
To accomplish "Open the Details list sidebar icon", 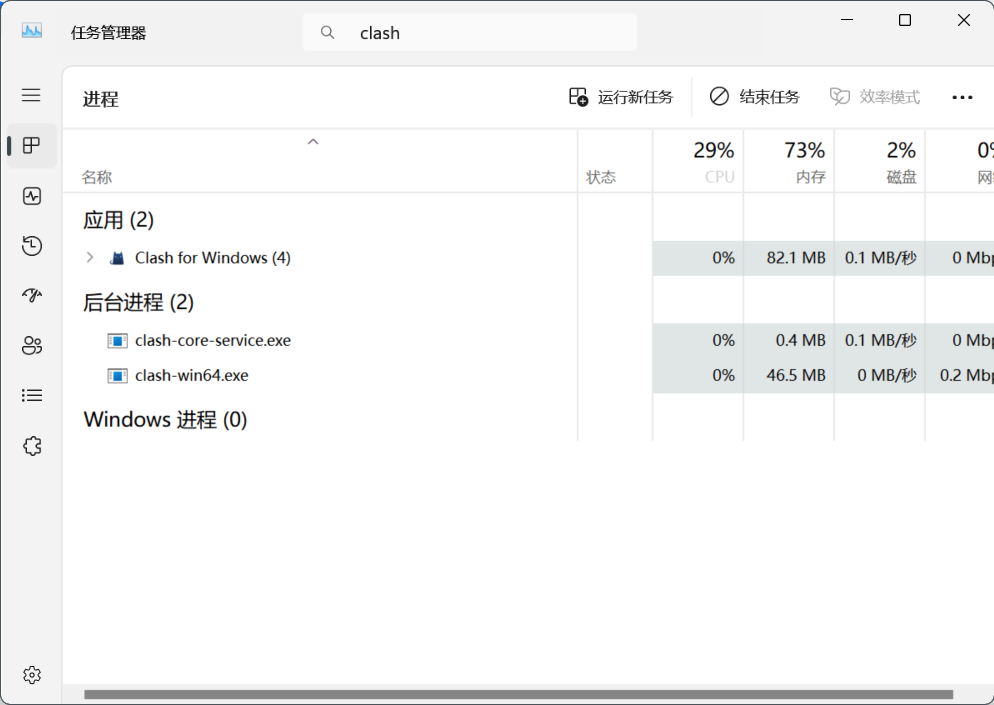I will (32, 396).
